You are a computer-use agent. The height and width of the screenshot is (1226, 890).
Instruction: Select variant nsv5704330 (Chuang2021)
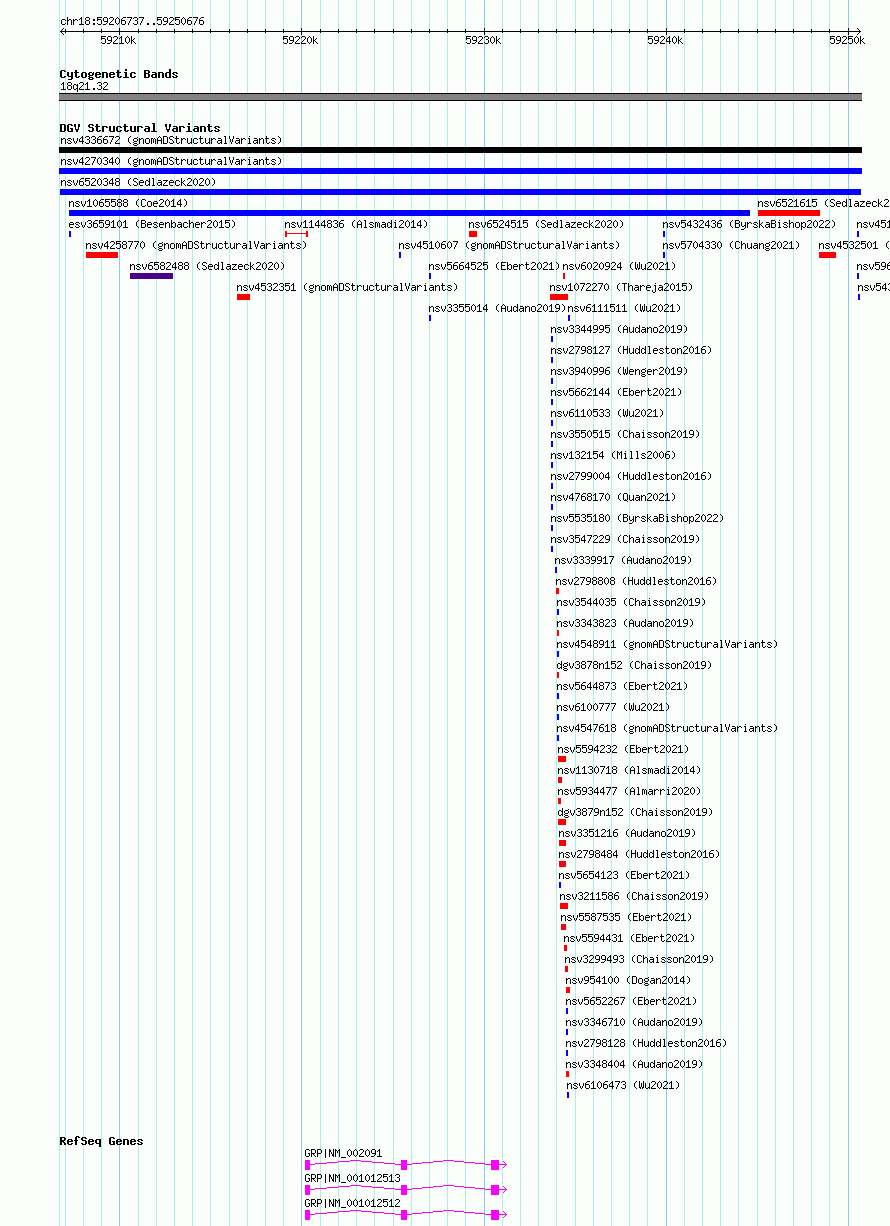(732, 245)
